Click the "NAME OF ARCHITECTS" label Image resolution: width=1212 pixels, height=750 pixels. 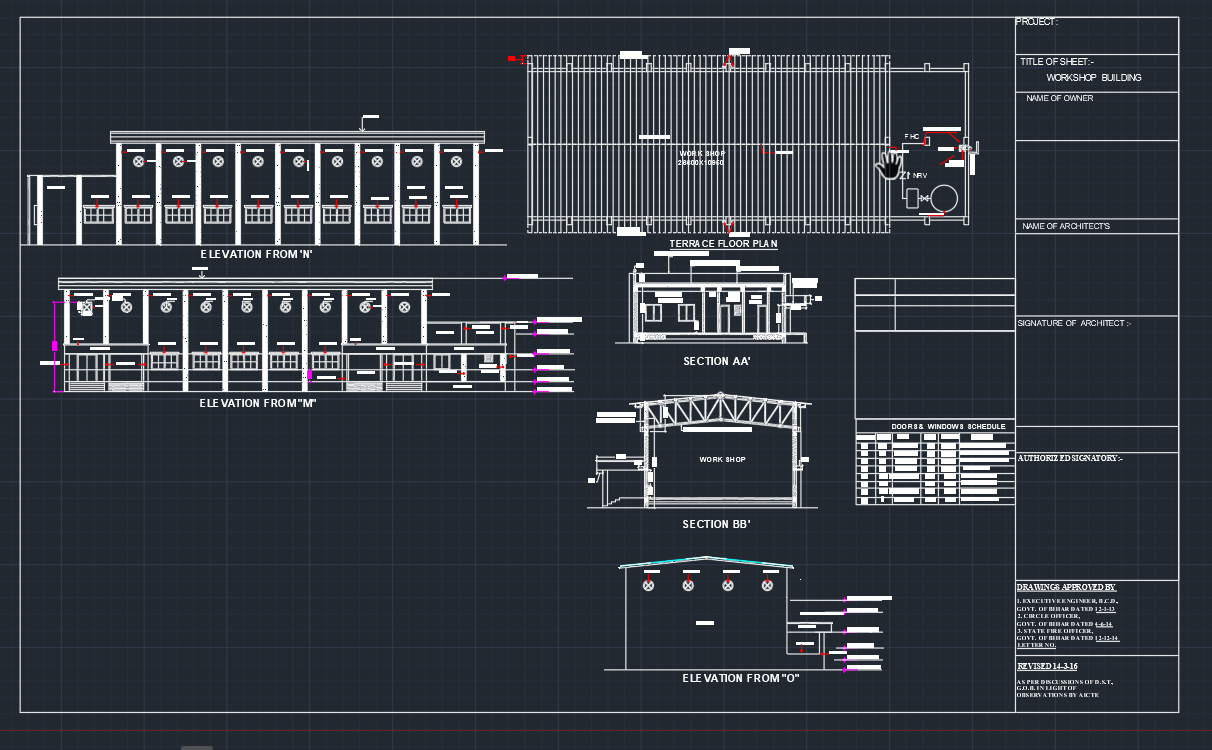[x=1066, y=226]
